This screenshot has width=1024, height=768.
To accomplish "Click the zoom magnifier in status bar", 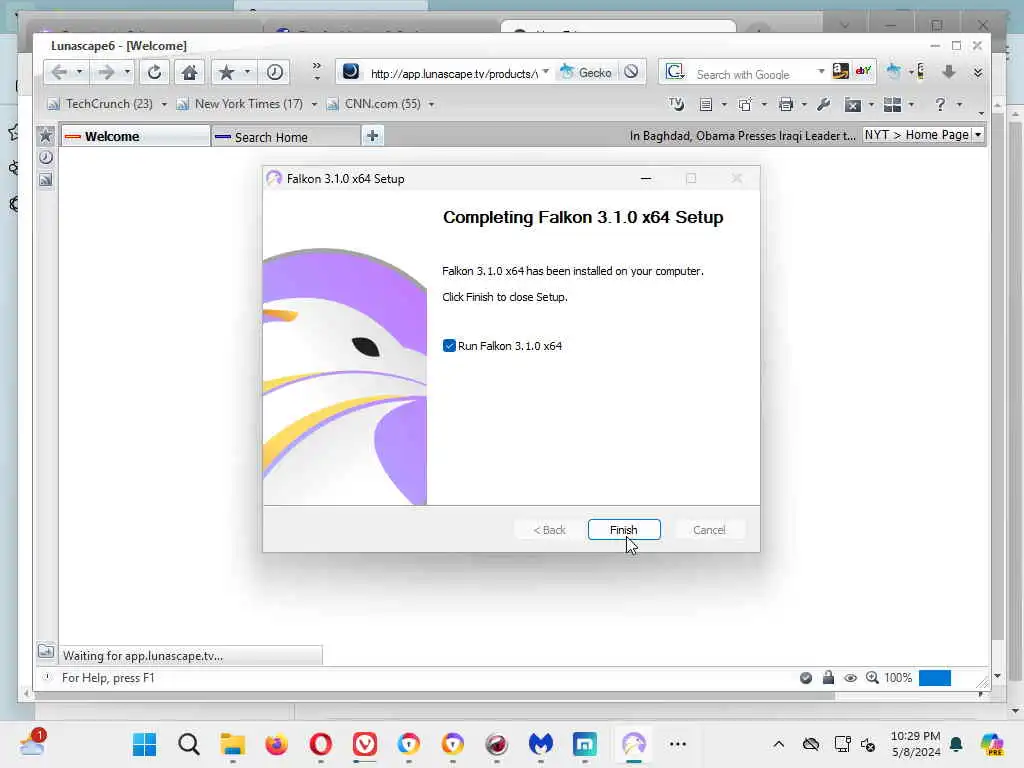I will point(872,677).
